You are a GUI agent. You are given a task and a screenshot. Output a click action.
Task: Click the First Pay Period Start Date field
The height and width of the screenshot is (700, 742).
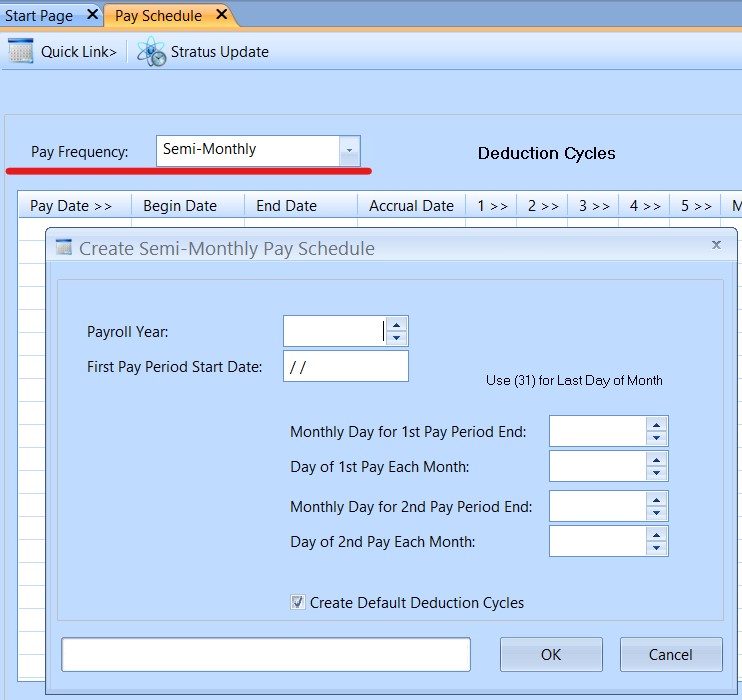346,366
